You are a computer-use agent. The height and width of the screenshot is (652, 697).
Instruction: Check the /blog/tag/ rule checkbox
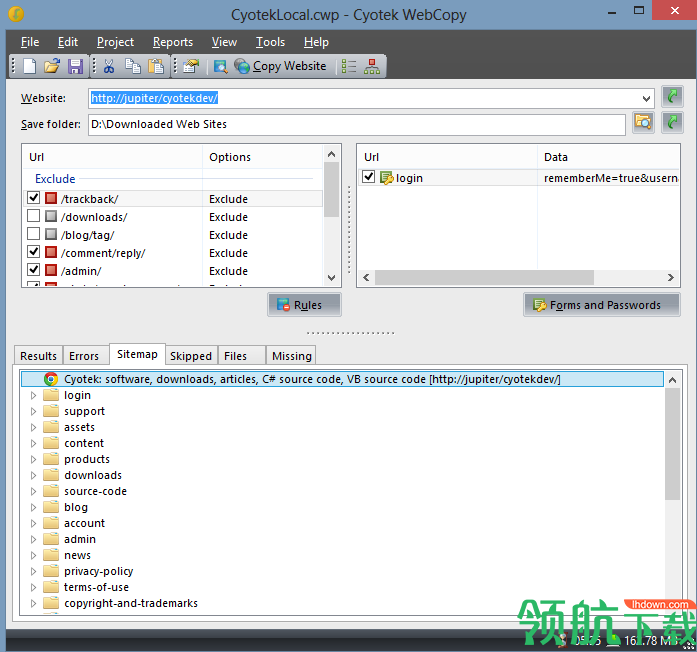click(x=33, y=233)
